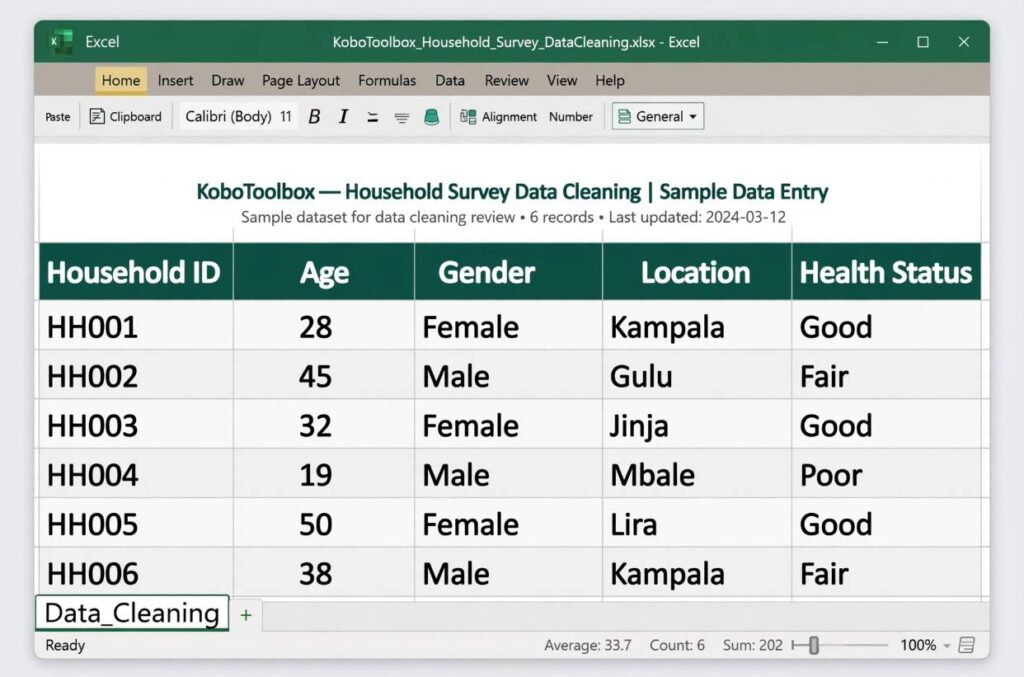Open the Help ribbon tab

point(609,80)
